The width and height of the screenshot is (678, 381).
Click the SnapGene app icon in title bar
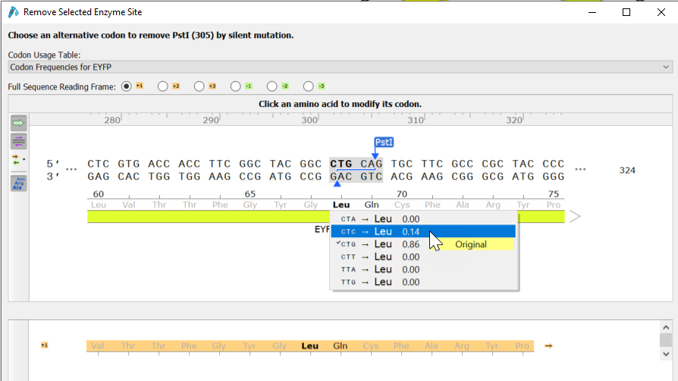coord(13,12)
